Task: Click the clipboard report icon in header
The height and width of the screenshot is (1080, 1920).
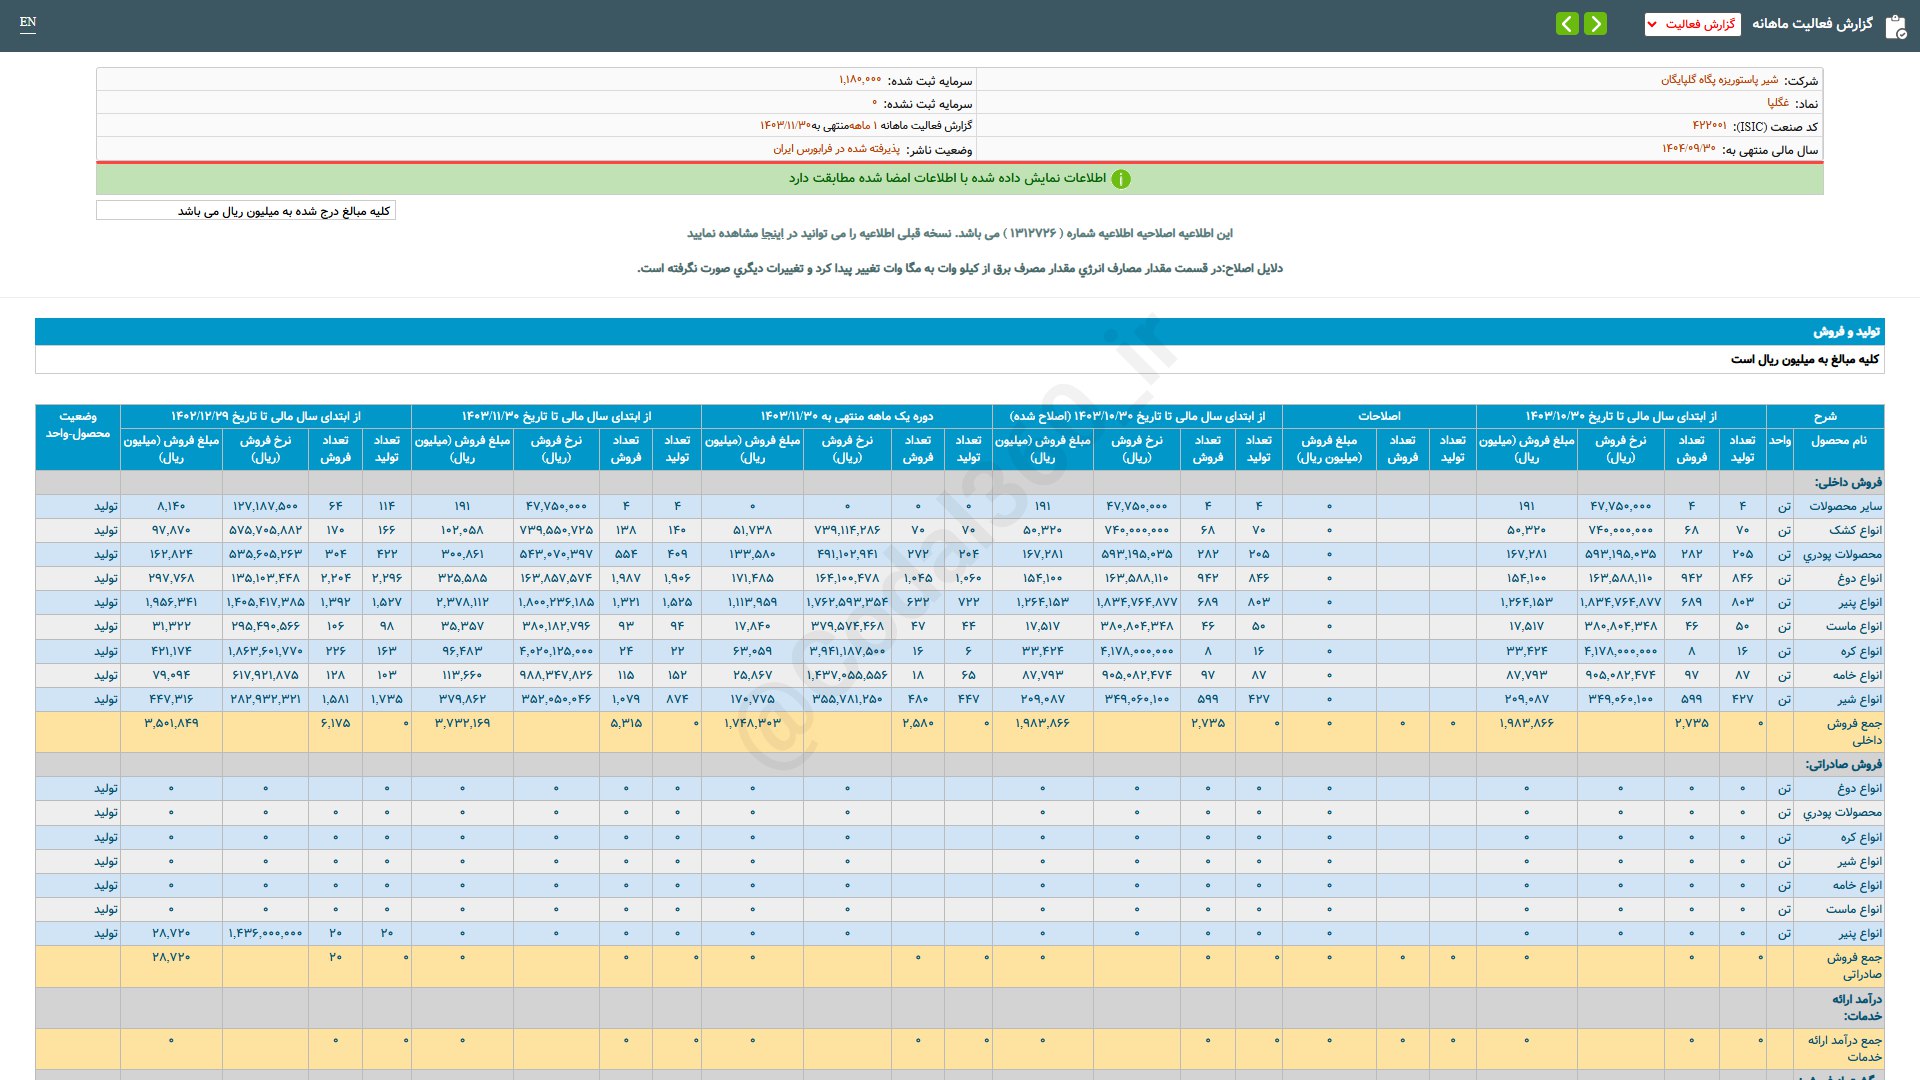Action: pos(1895,26)
